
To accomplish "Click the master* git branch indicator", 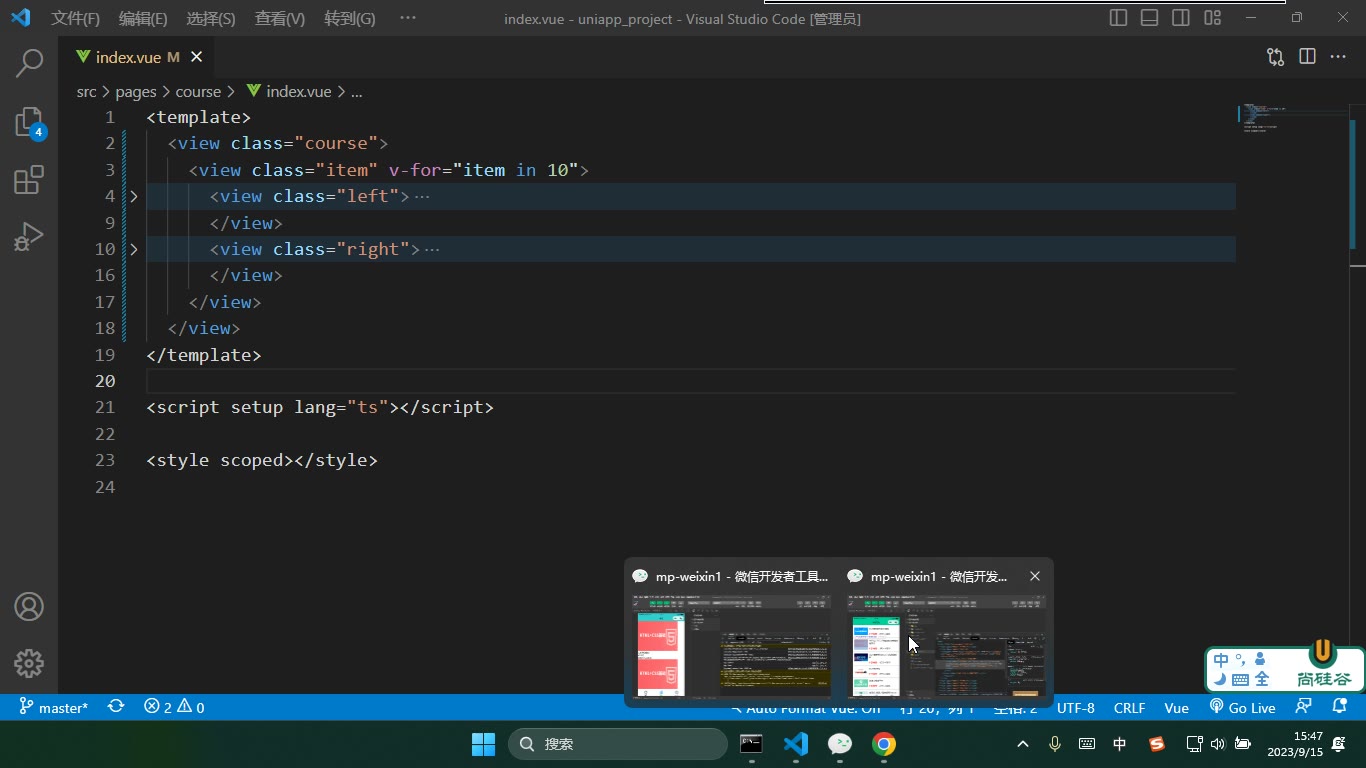I will (54, 707).
